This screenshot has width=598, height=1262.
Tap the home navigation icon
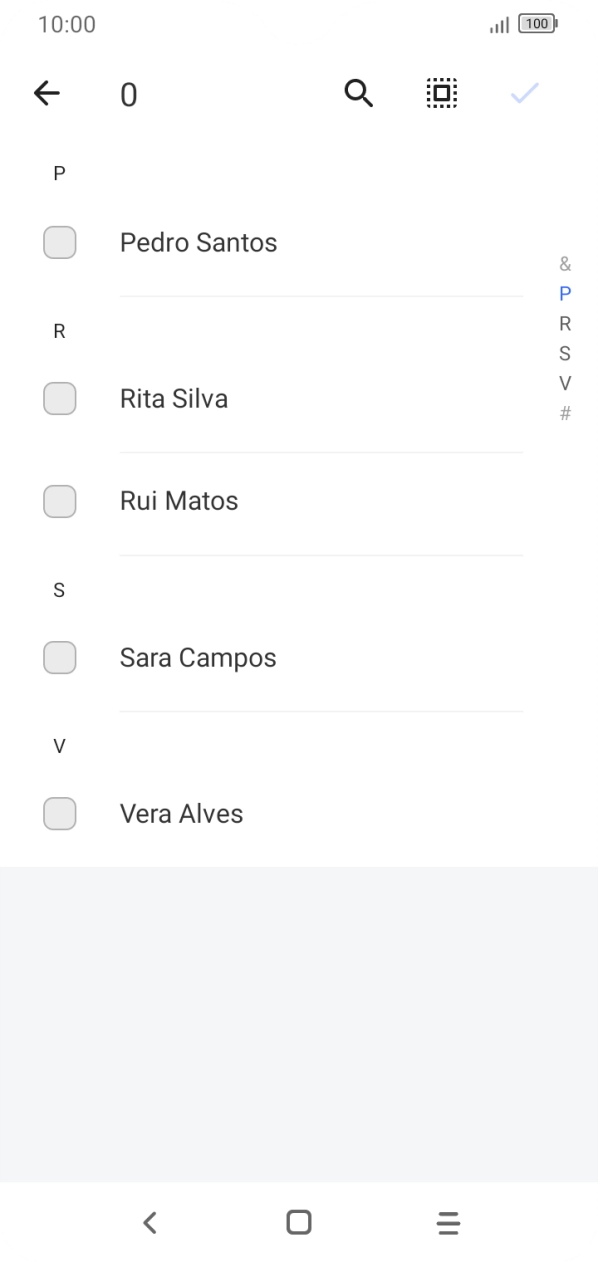(297, 1222)
